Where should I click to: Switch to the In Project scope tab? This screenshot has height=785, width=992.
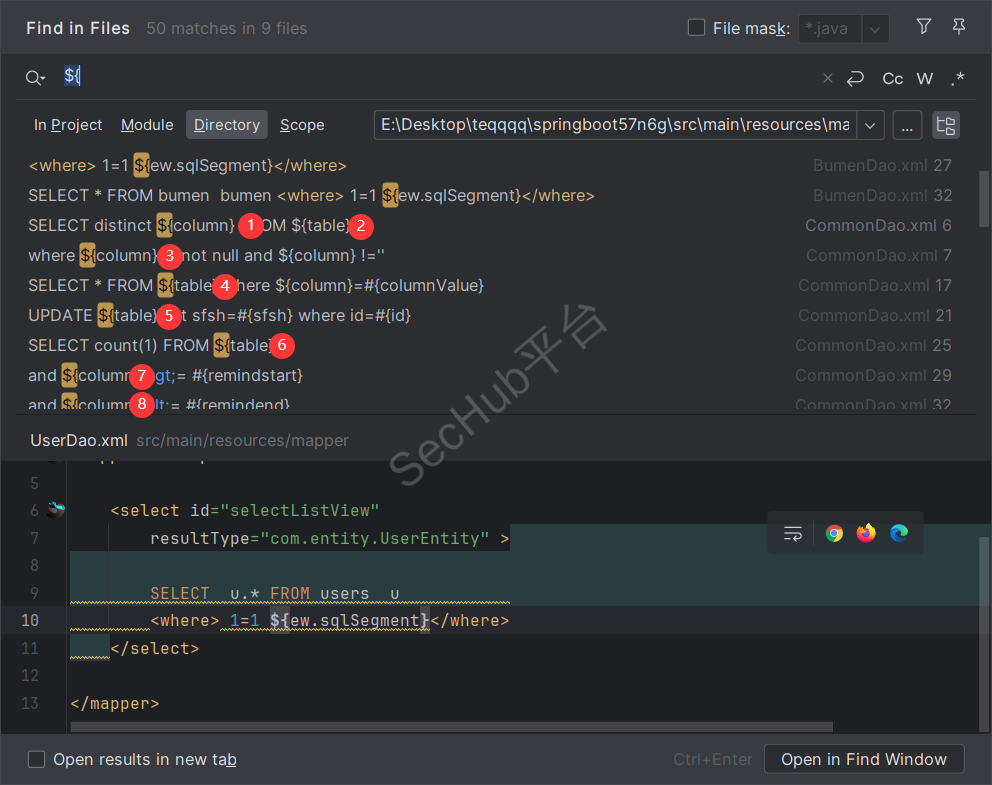click(68, 125)
